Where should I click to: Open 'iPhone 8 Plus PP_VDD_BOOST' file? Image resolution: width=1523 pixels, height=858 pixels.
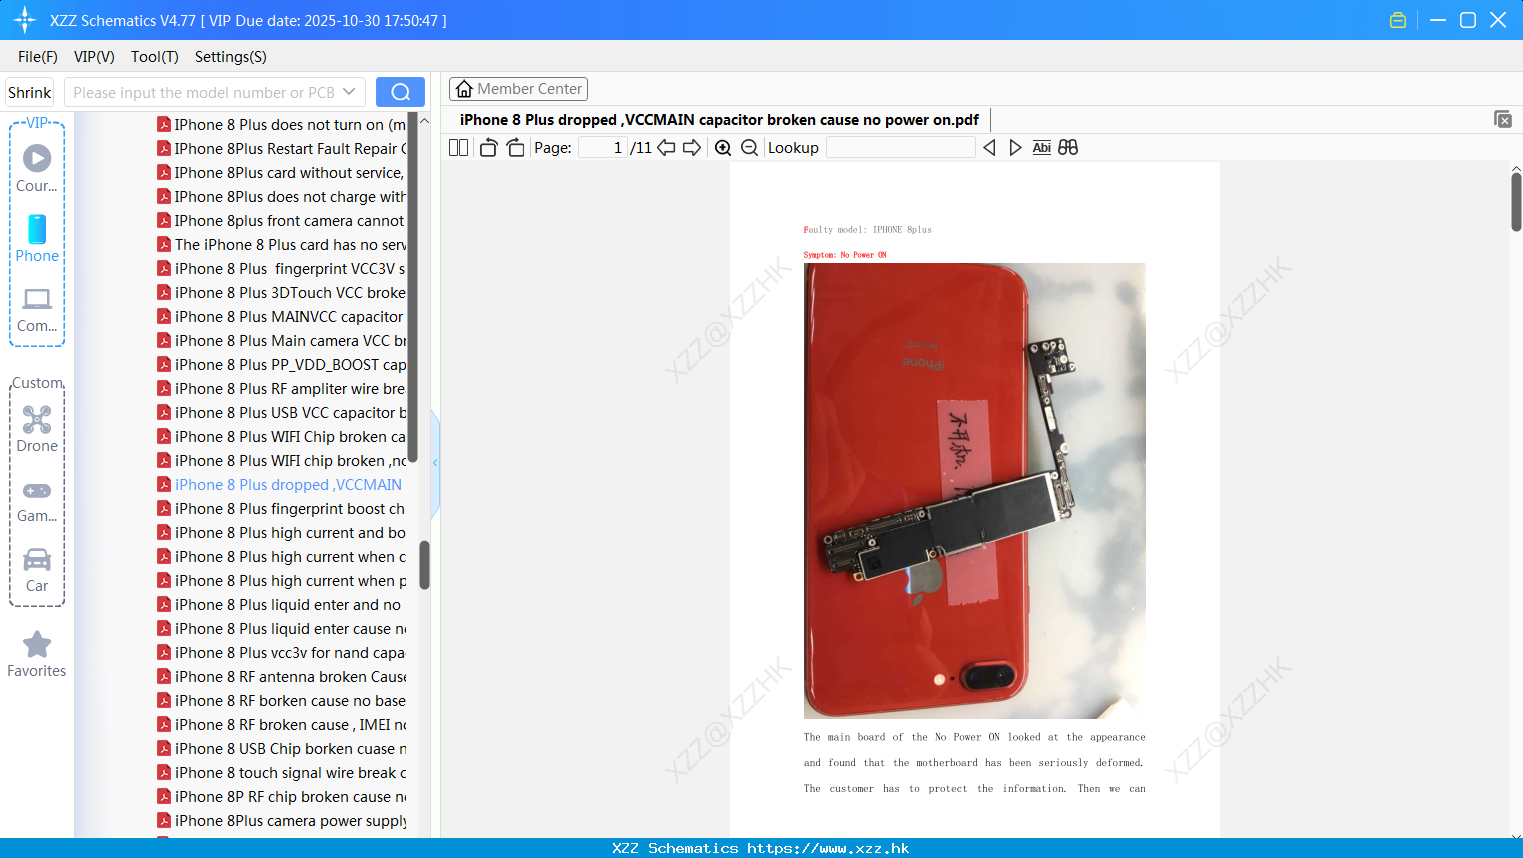pyautogui.click(x=281, y=365)
